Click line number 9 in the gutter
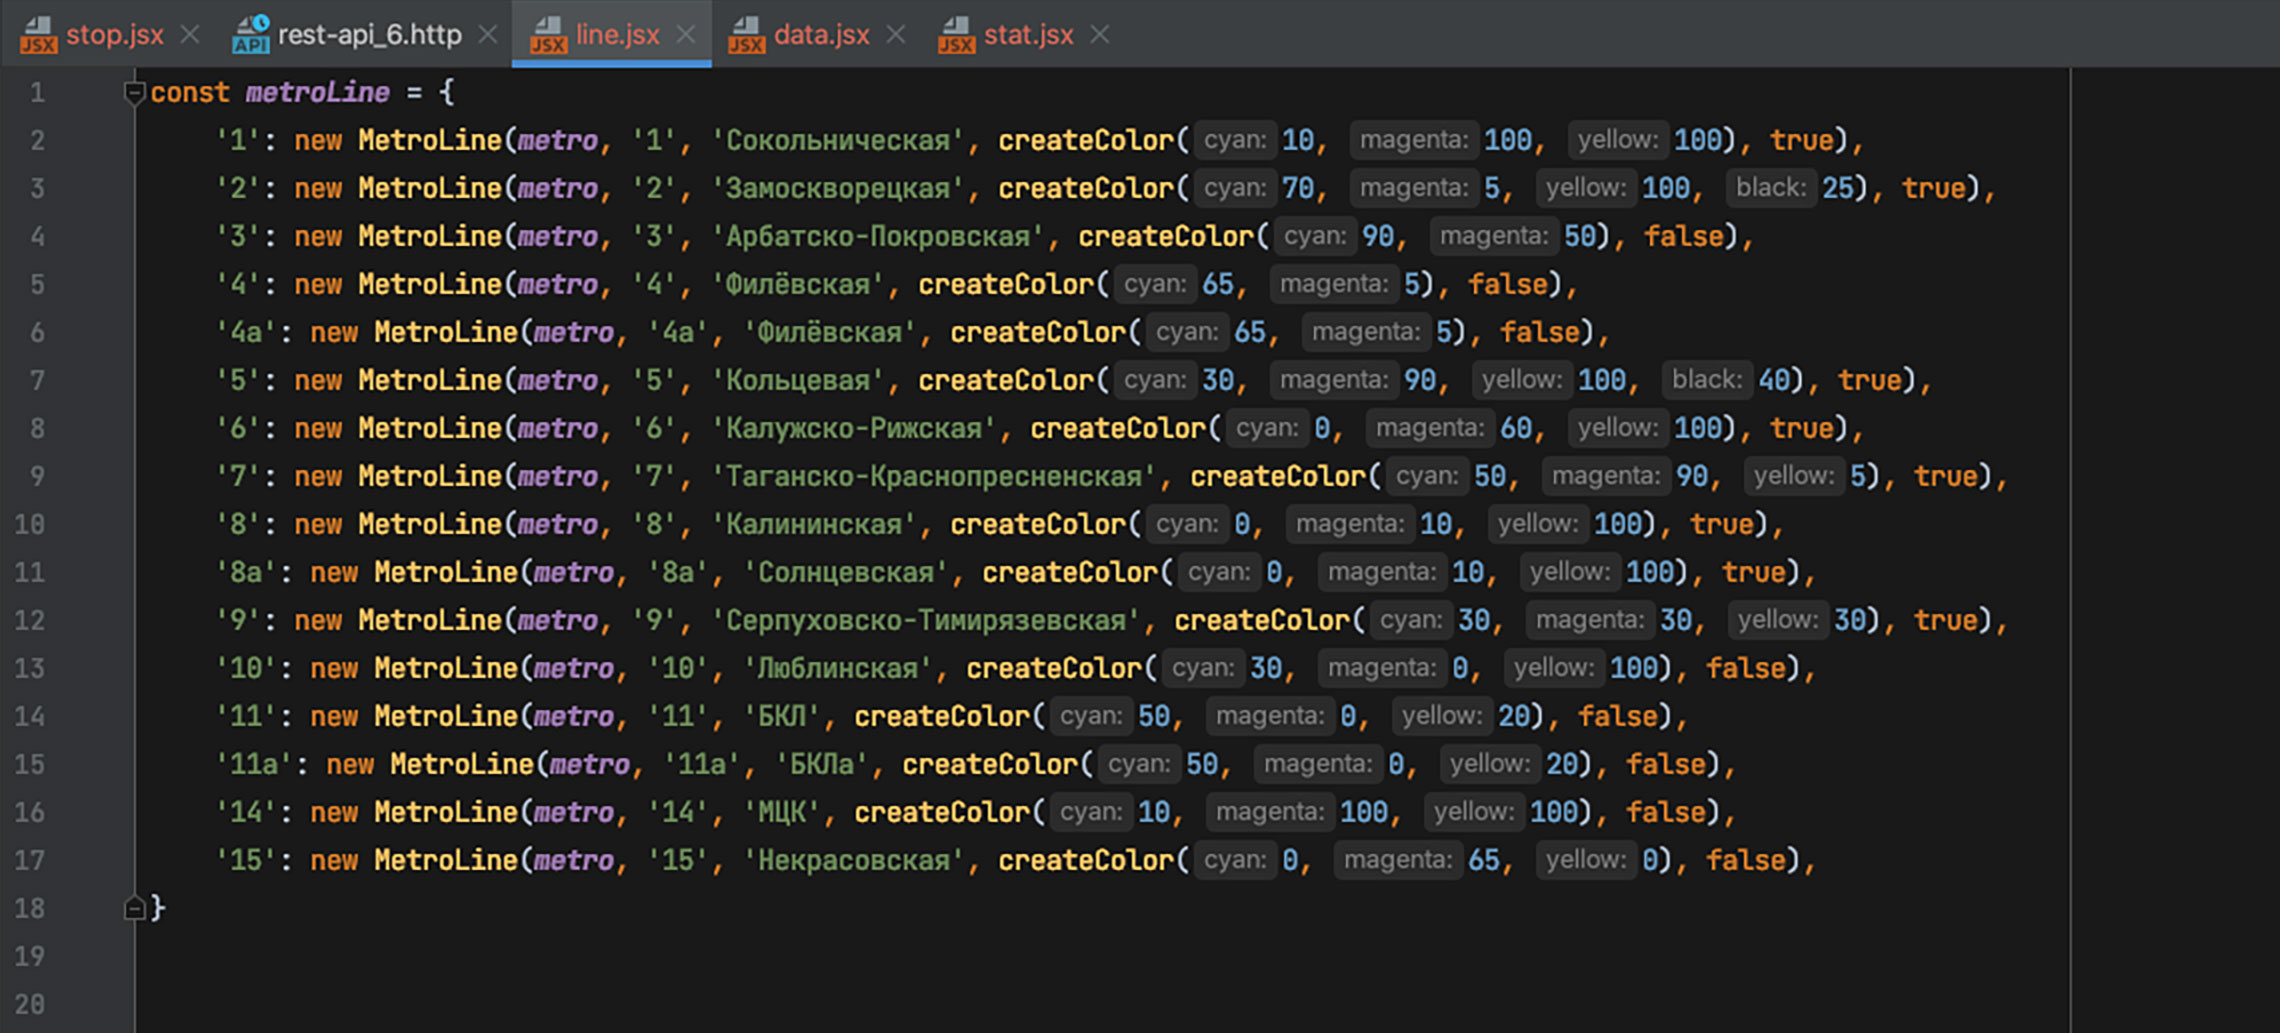This screenshot has height=1033, width=2280. 37,476
